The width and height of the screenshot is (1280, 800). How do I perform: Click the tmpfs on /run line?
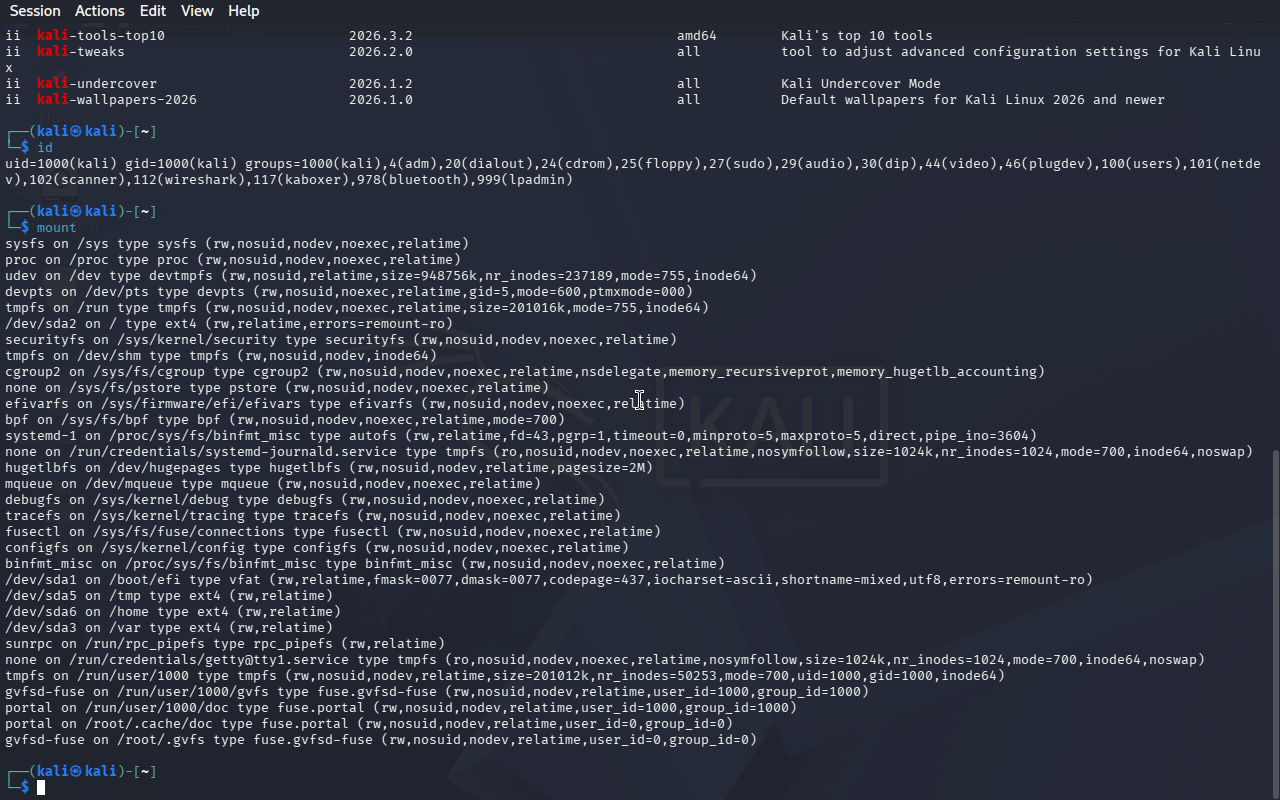[x=357, y=308]
